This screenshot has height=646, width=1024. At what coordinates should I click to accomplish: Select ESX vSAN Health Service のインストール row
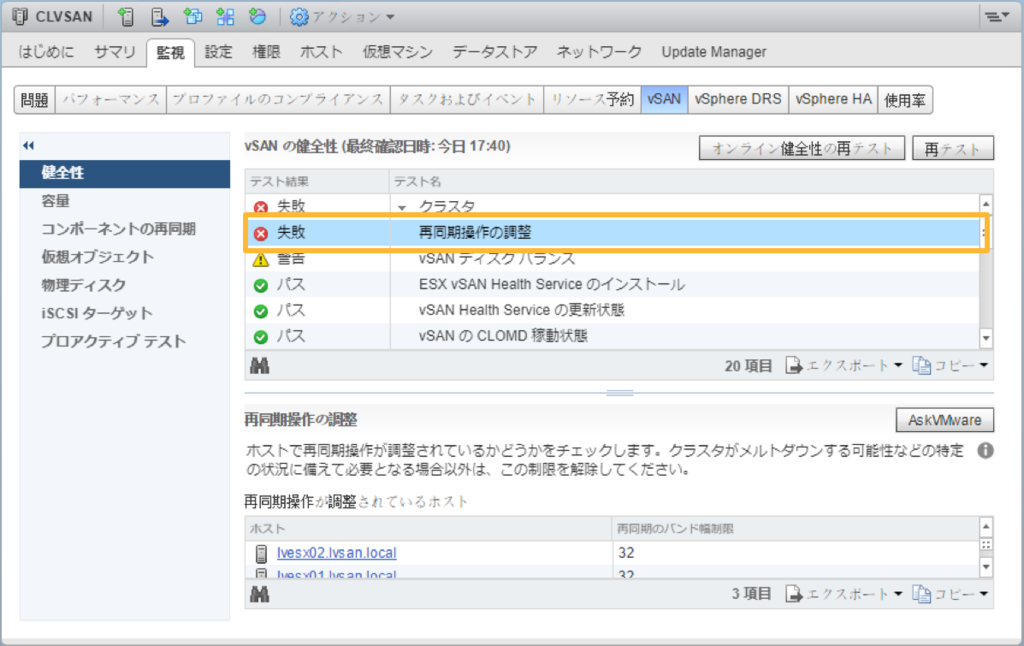(614, 285)
